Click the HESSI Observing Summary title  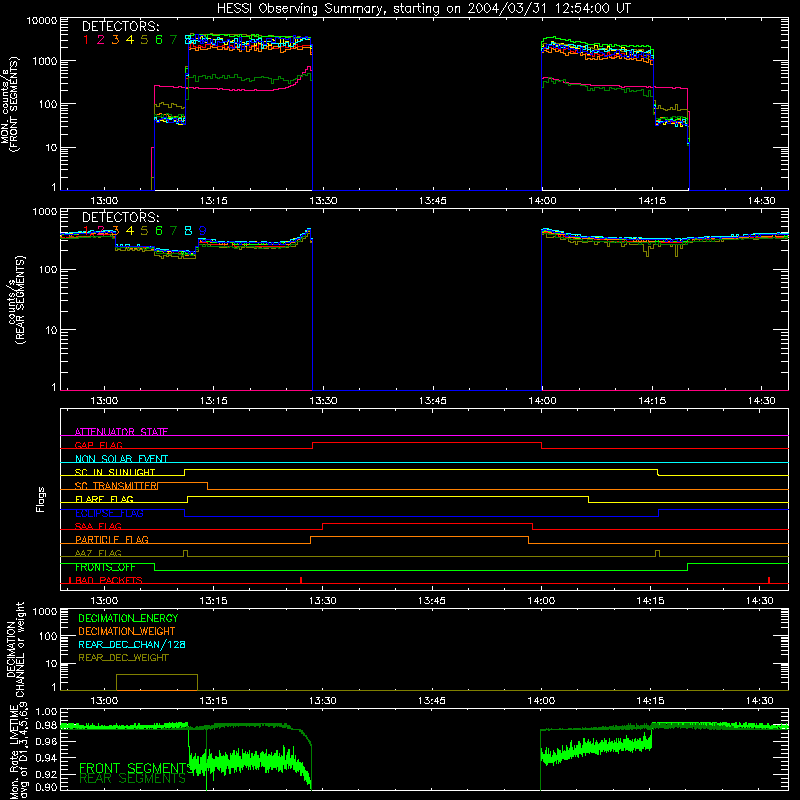pos(423,9)
